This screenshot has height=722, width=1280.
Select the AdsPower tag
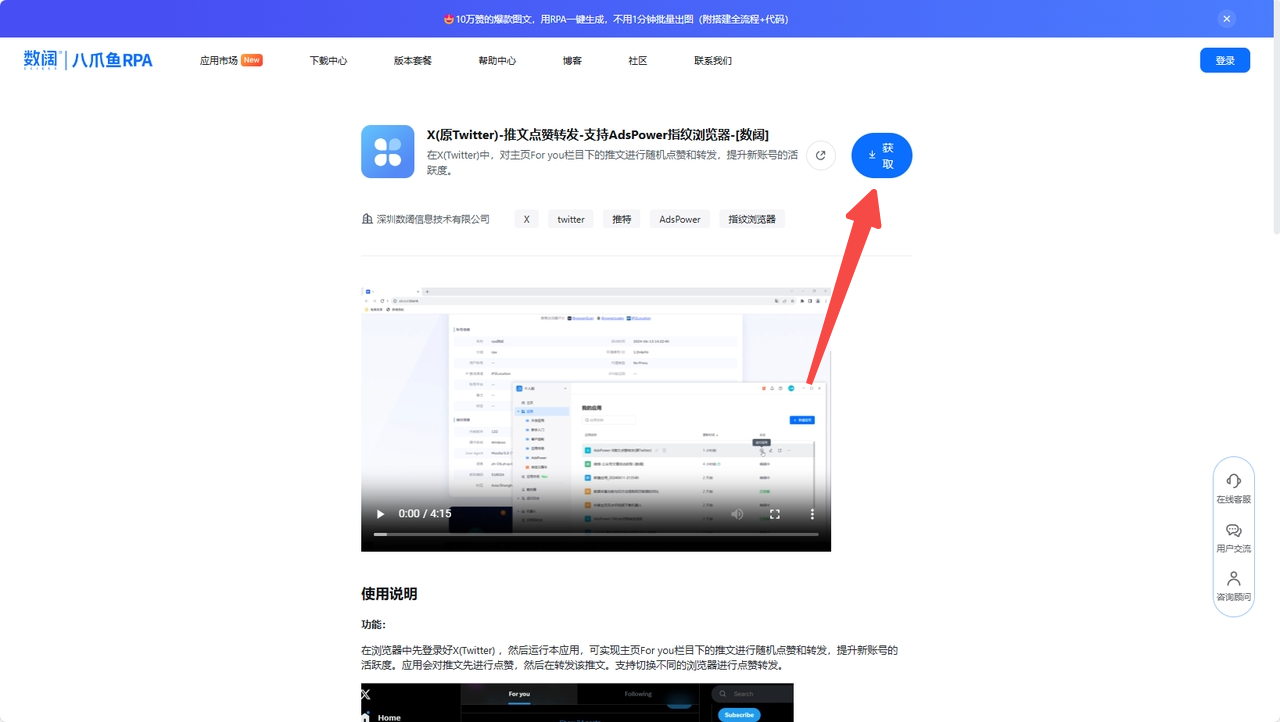[x=680, y=219]
